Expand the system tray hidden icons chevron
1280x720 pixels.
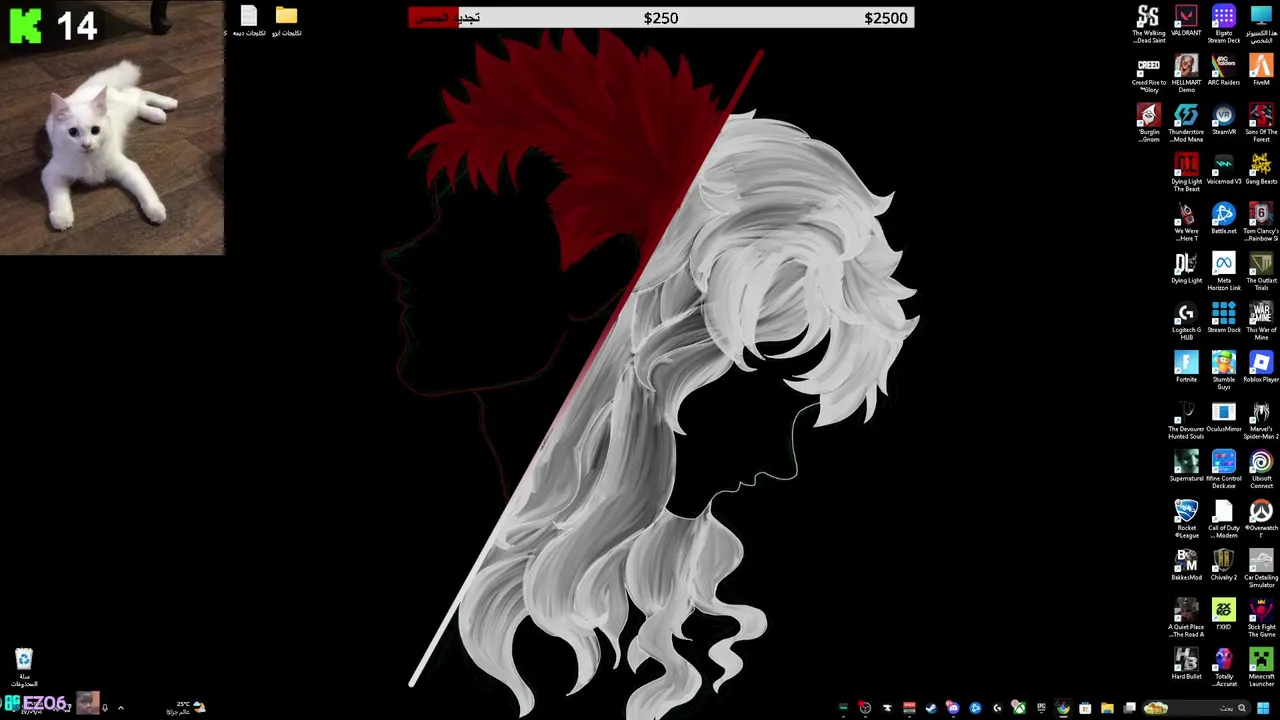pos(120,708)
